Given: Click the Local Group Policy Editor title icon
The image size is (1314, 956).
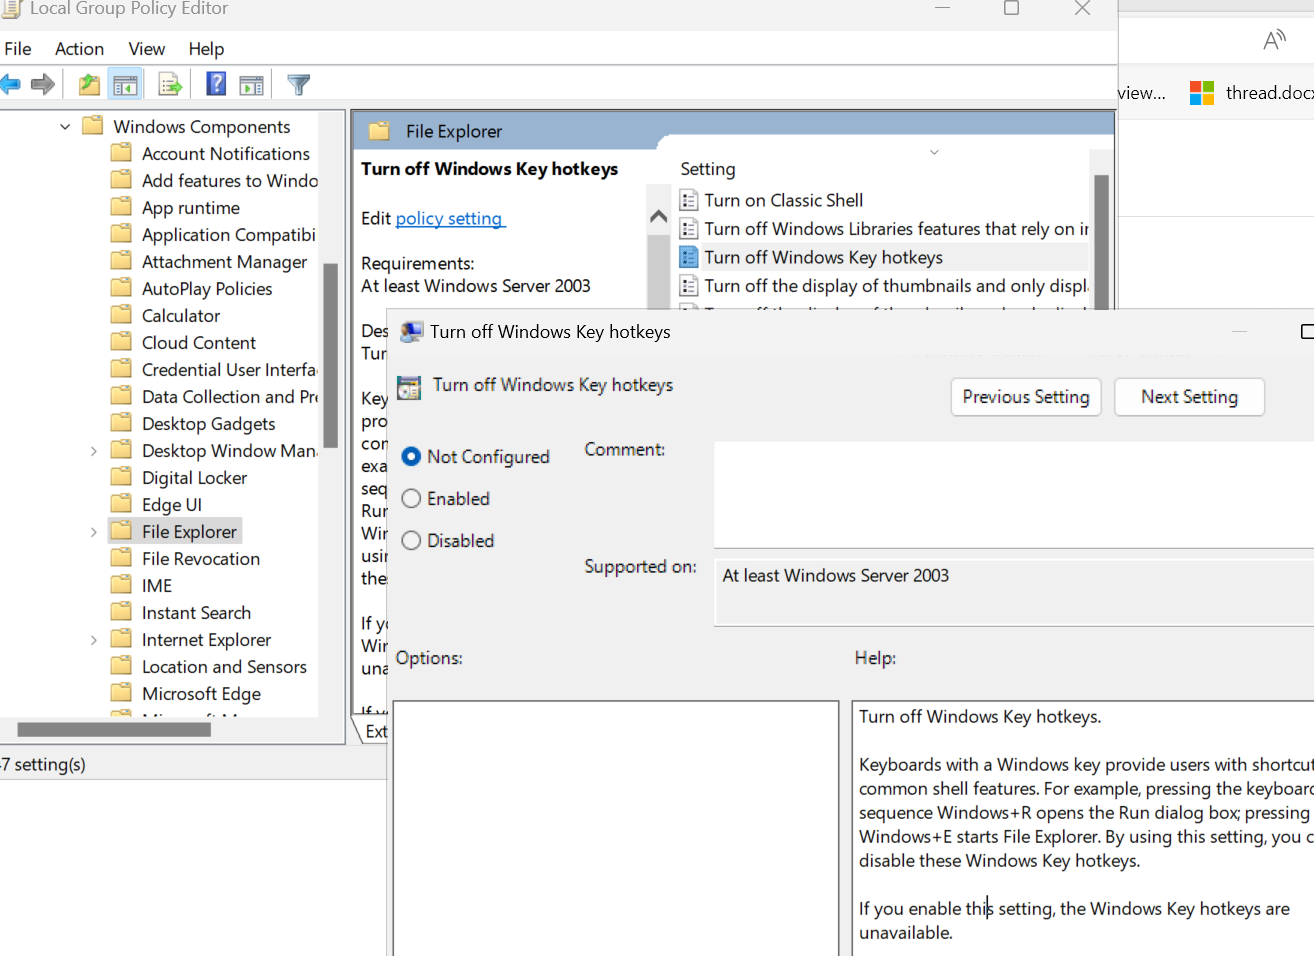Looking at the screenshot, I should point(11,9).
